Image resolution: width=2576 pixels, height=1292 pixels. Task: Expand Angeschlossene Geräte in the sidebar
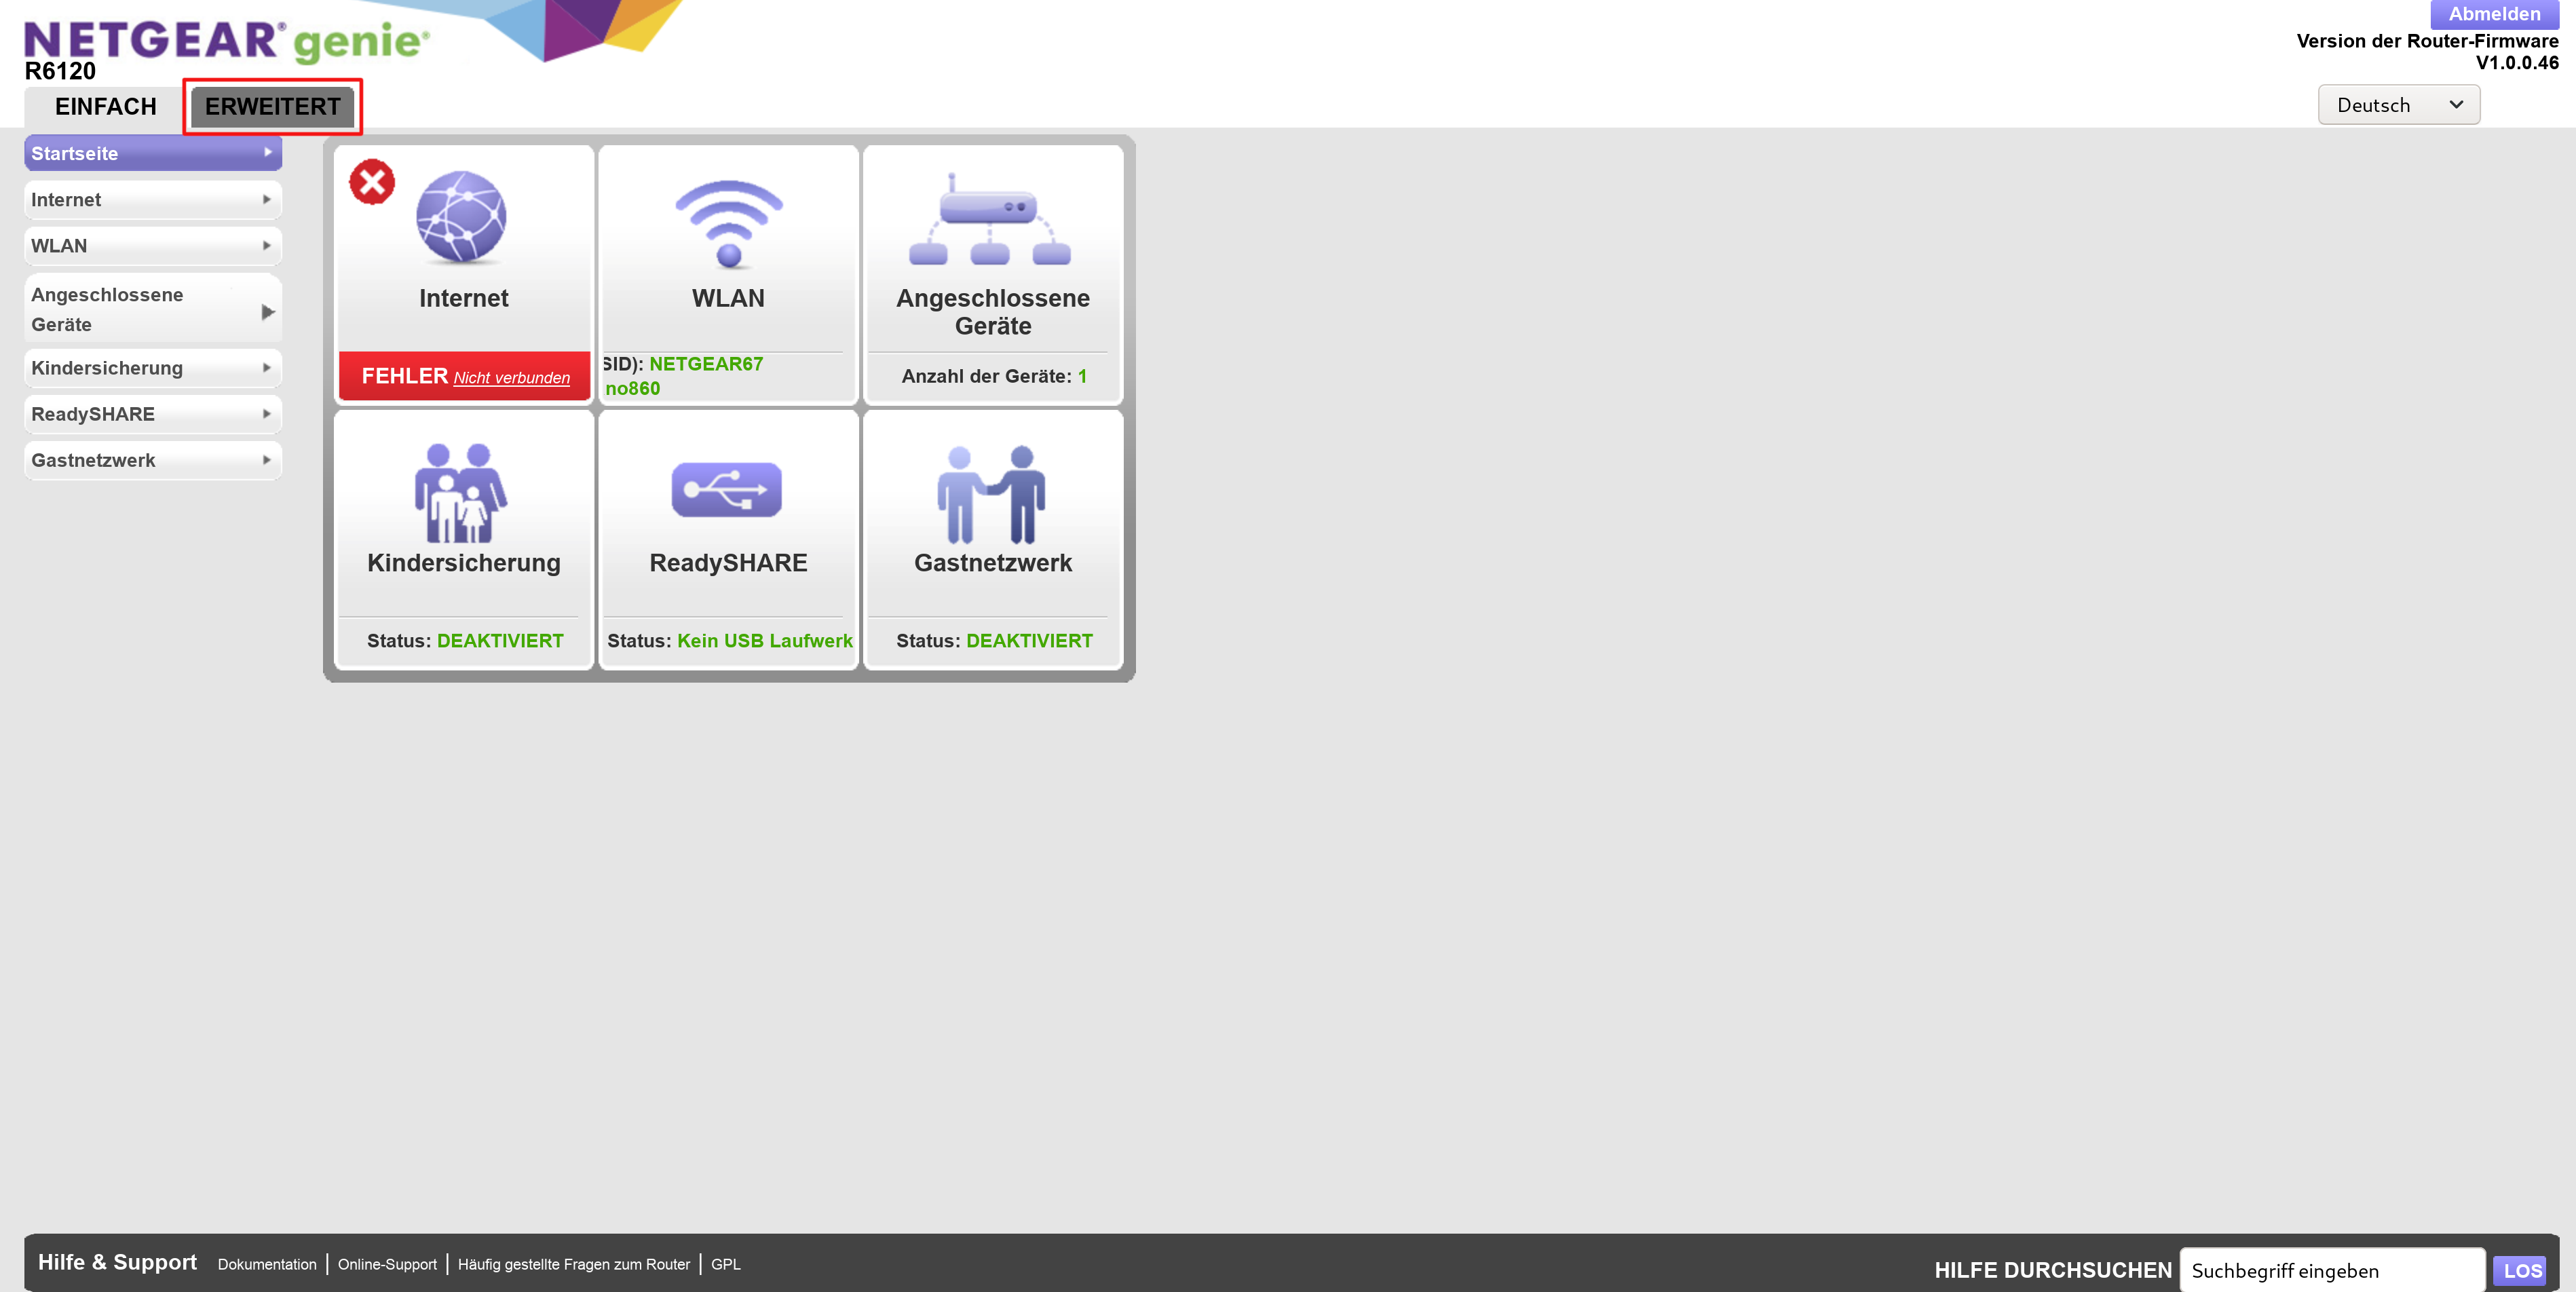pyautogui.click(x=152, y=310)
